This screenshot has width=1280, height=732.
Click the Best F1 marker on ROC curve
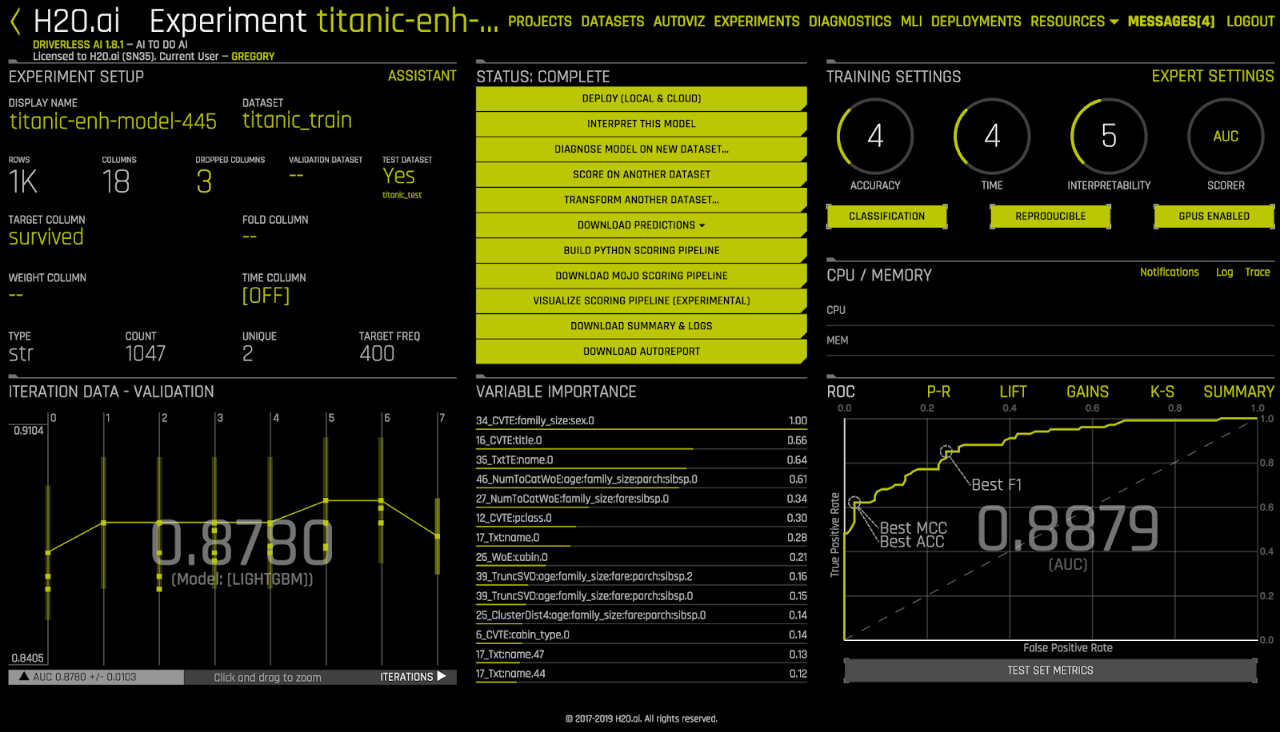pyautogui.click(x=946, y=453)
